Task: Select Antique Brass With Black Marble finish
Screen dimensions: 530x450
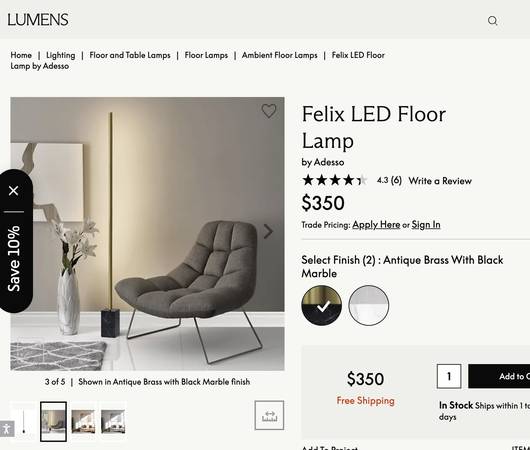Action: click(321, 305)
